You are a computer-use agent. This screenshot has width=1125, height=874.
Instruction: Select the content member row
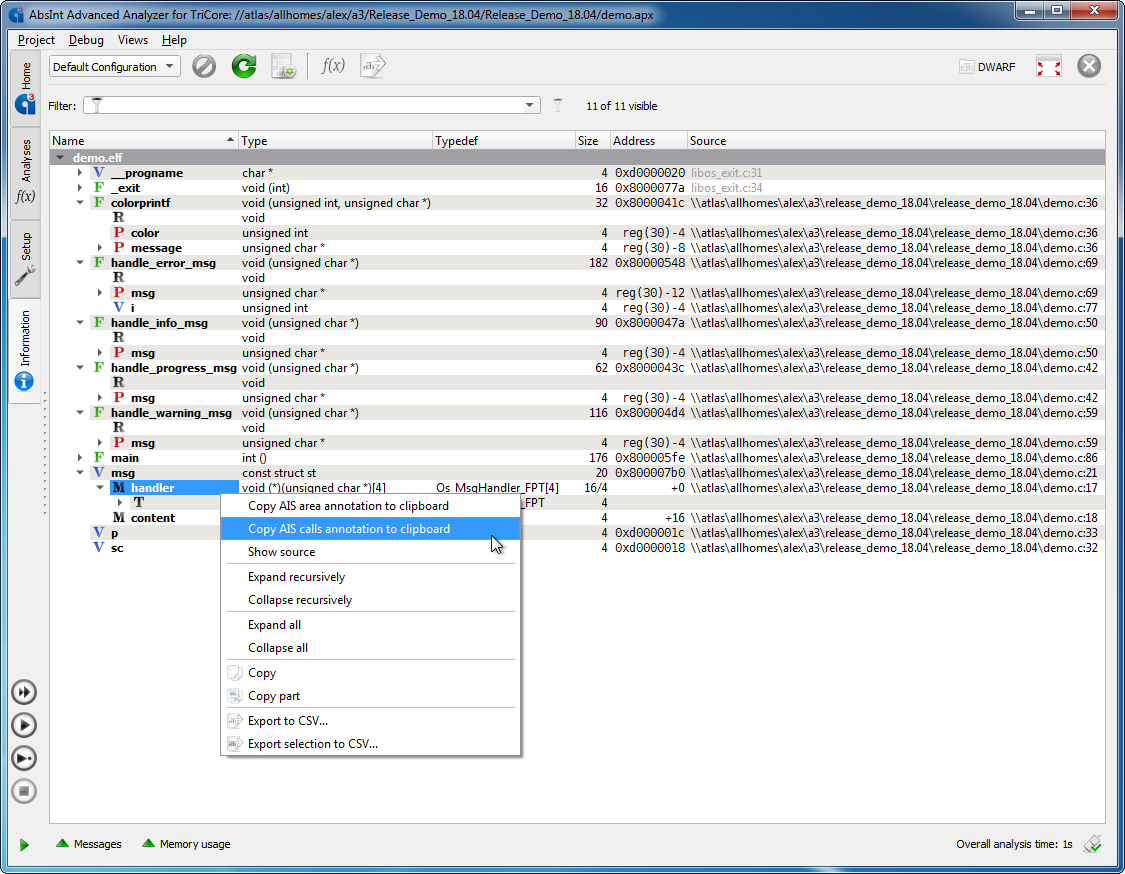coord(577,518)
